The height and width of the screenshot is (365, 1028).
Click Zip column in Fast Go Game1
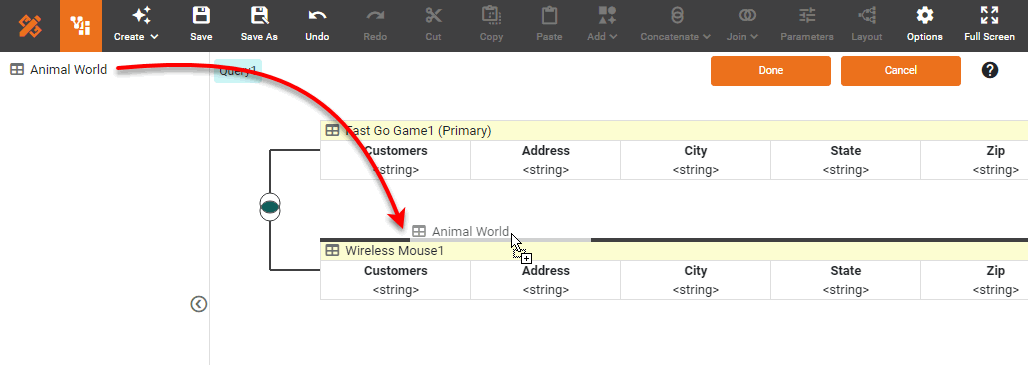pos(974,160)
